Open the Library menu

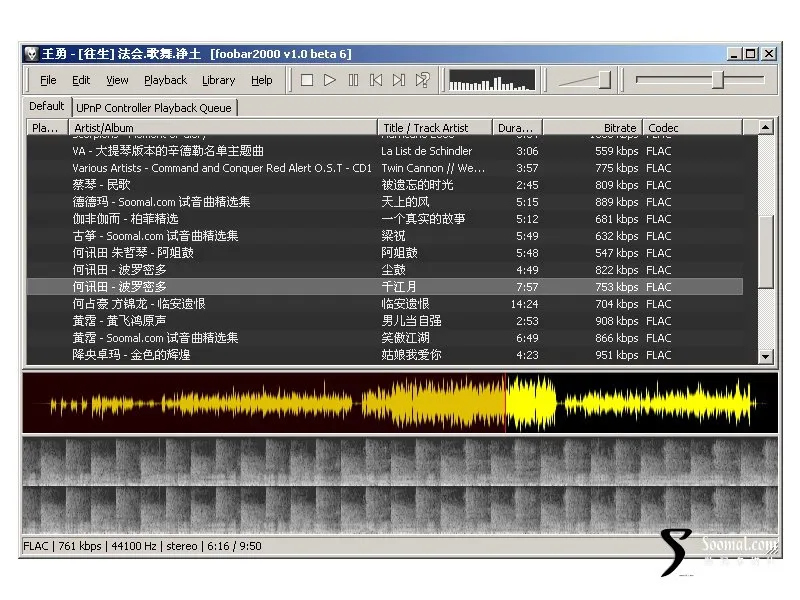click(218, 80)
